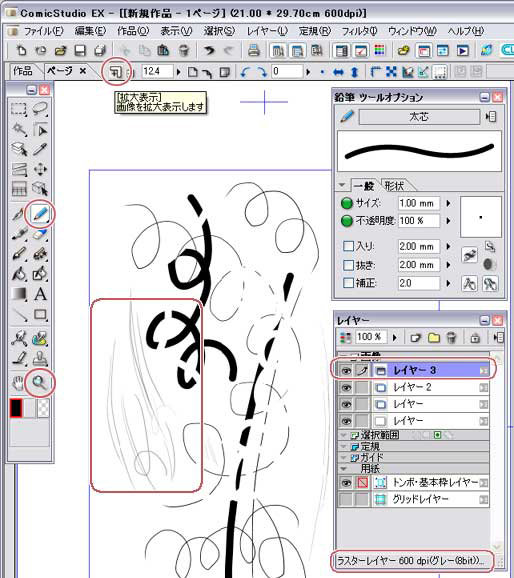Create a new layer folder

[x=434, y=337]
